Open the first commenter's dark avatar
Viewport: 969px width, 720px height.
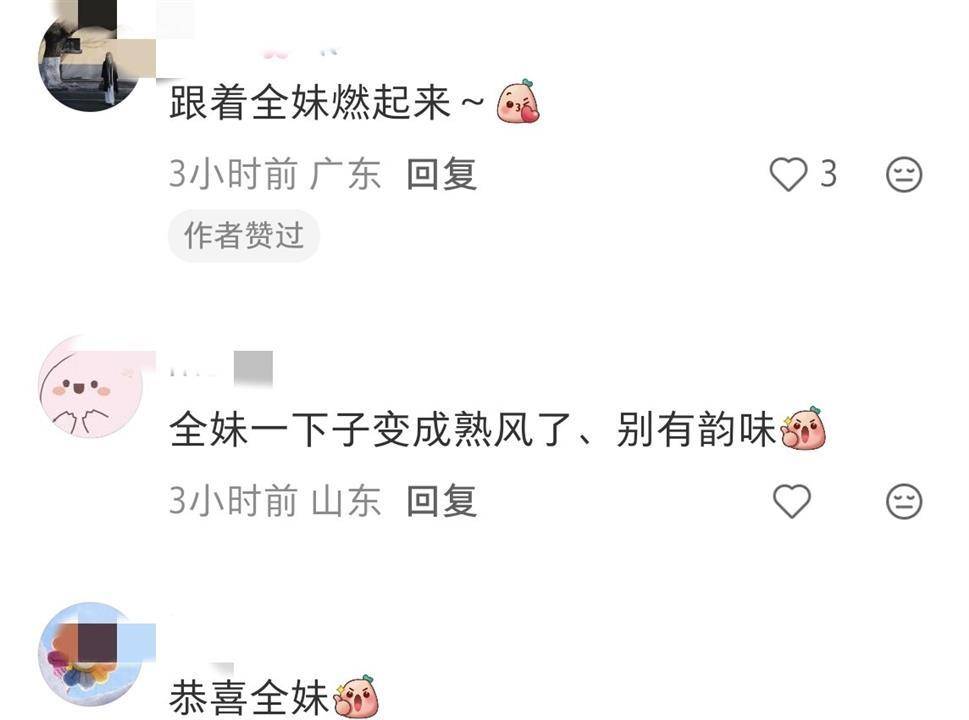(x=91, y=57)
